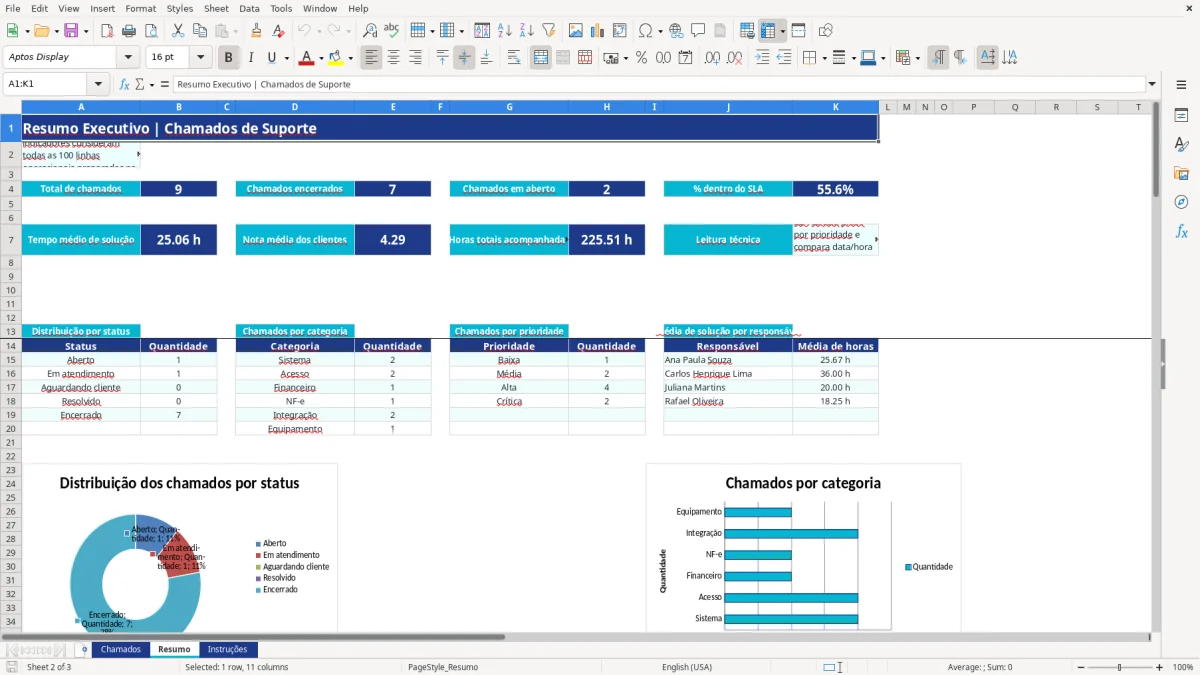Click the Export as PDF icon
Image resolution: width=1200 pixels, height=675 pixels.
(109, 31)
